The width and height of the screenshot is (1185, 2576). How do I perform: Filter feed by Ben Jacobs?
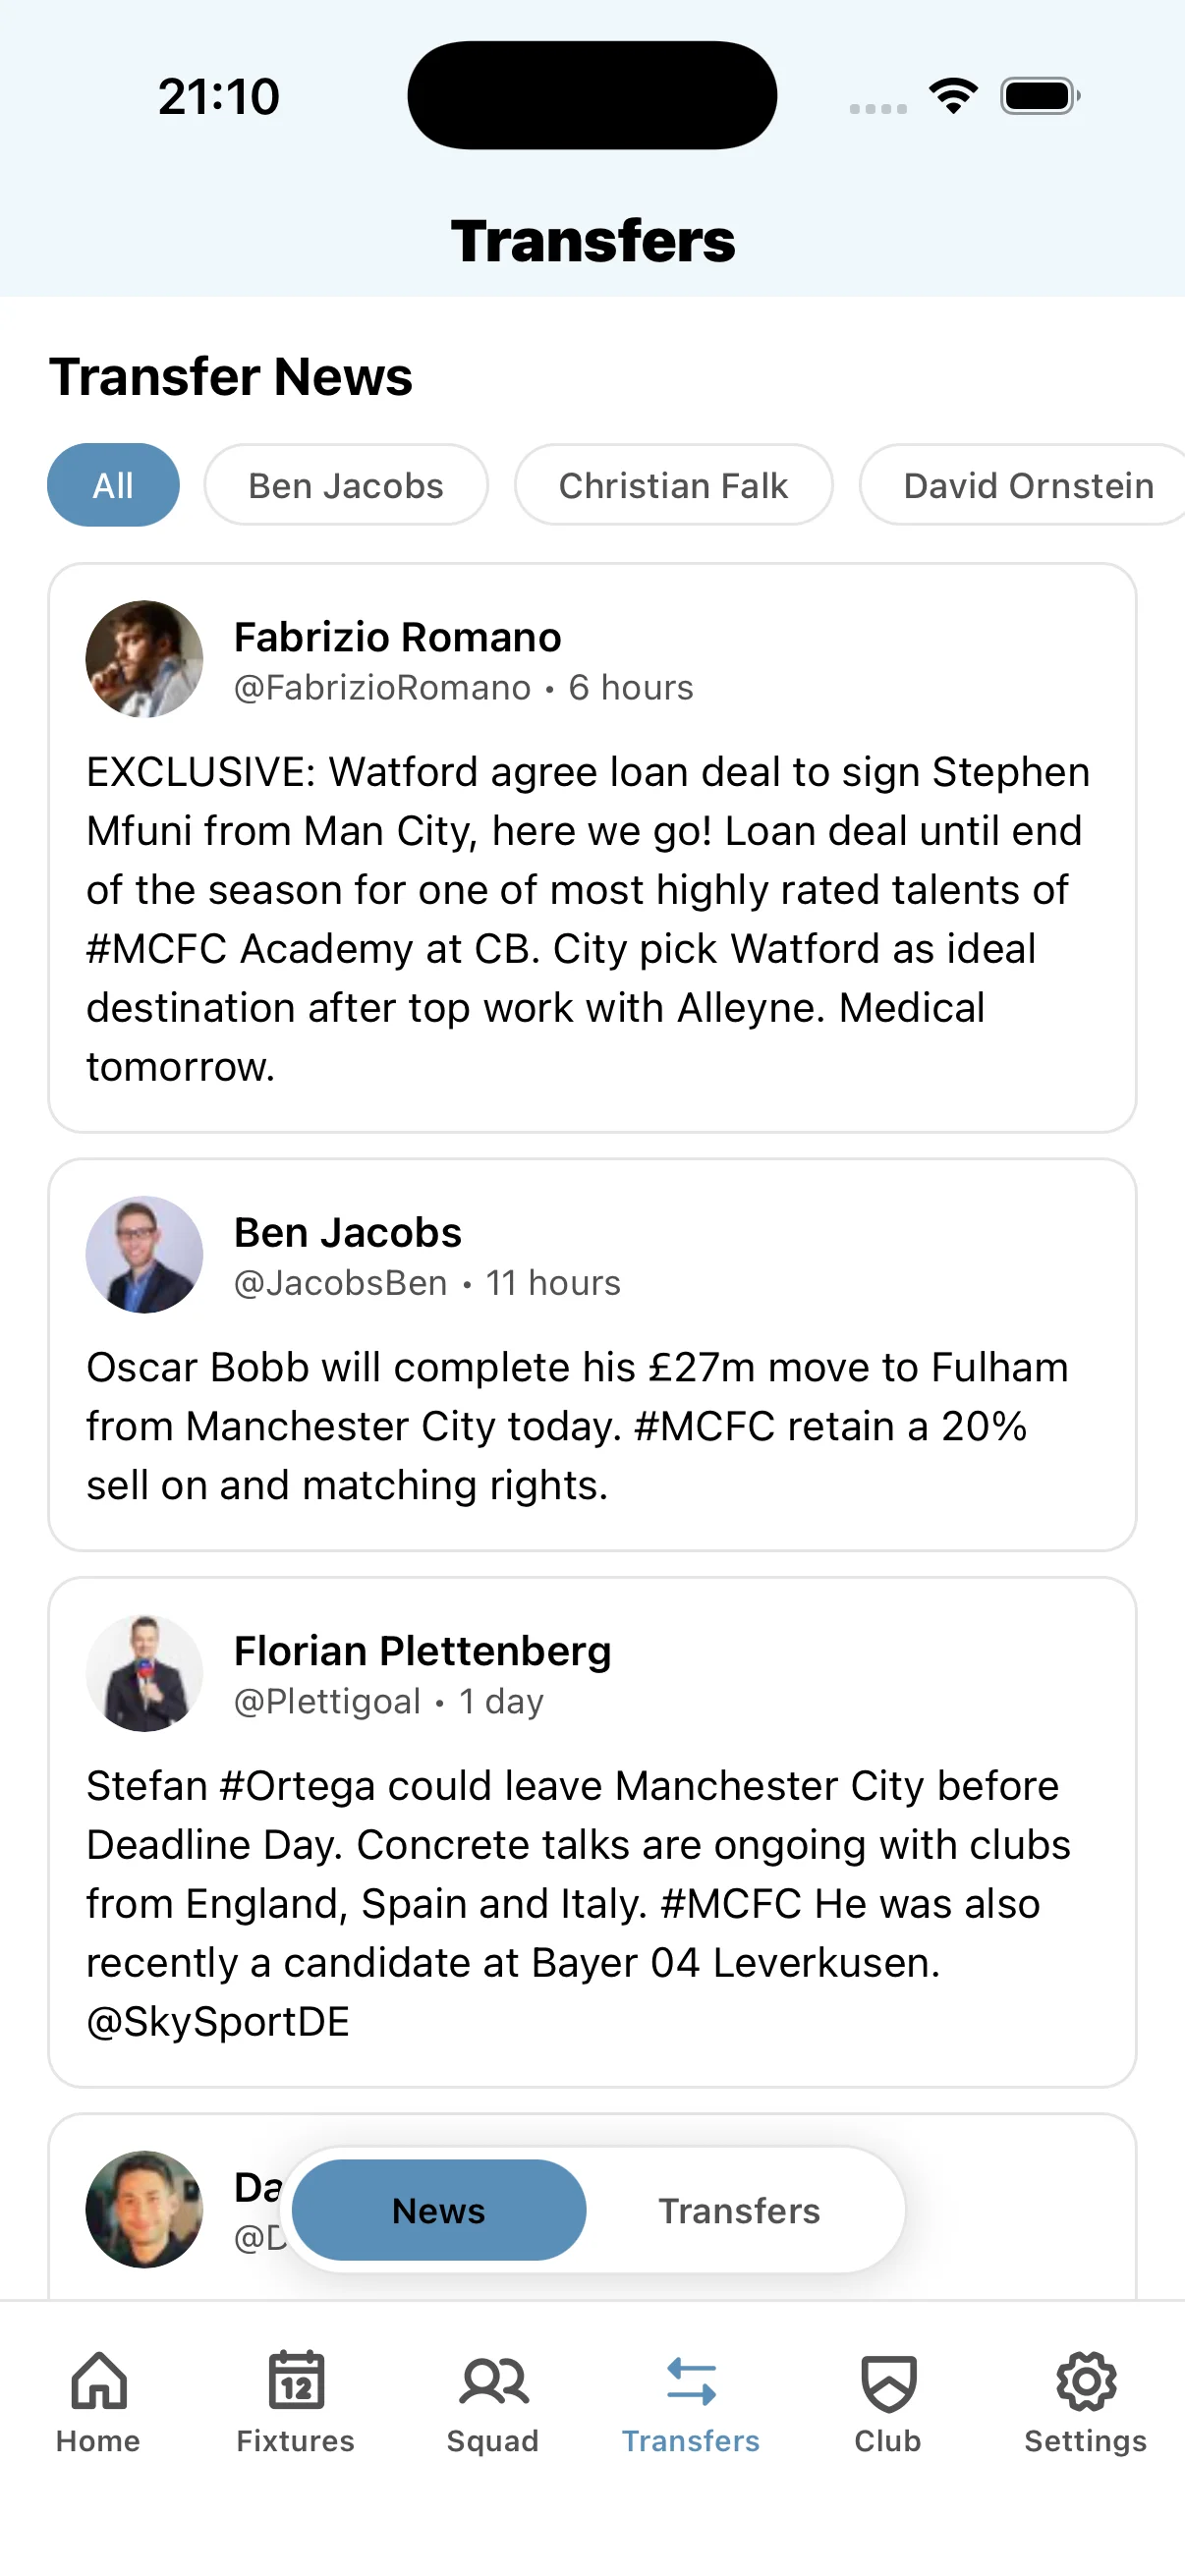[x=345, y=485]
